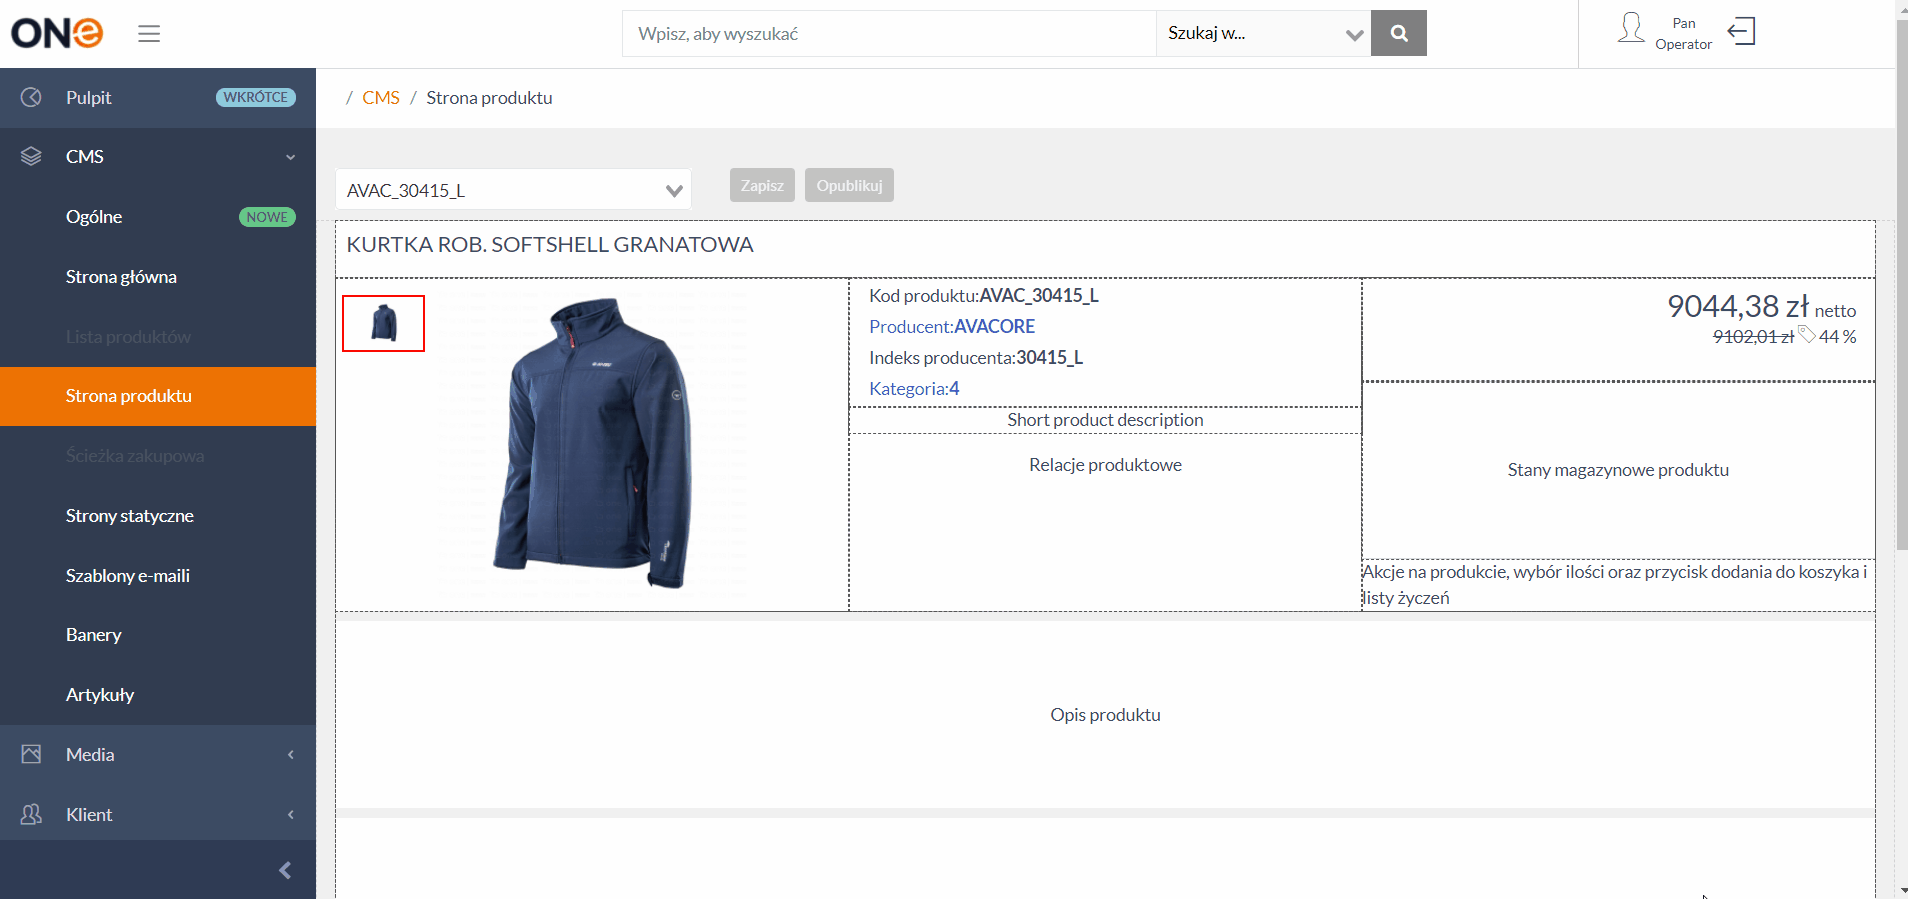Expand the Media submenu chevron
This screenshot has width=1908, height=899.
point(290,755)
